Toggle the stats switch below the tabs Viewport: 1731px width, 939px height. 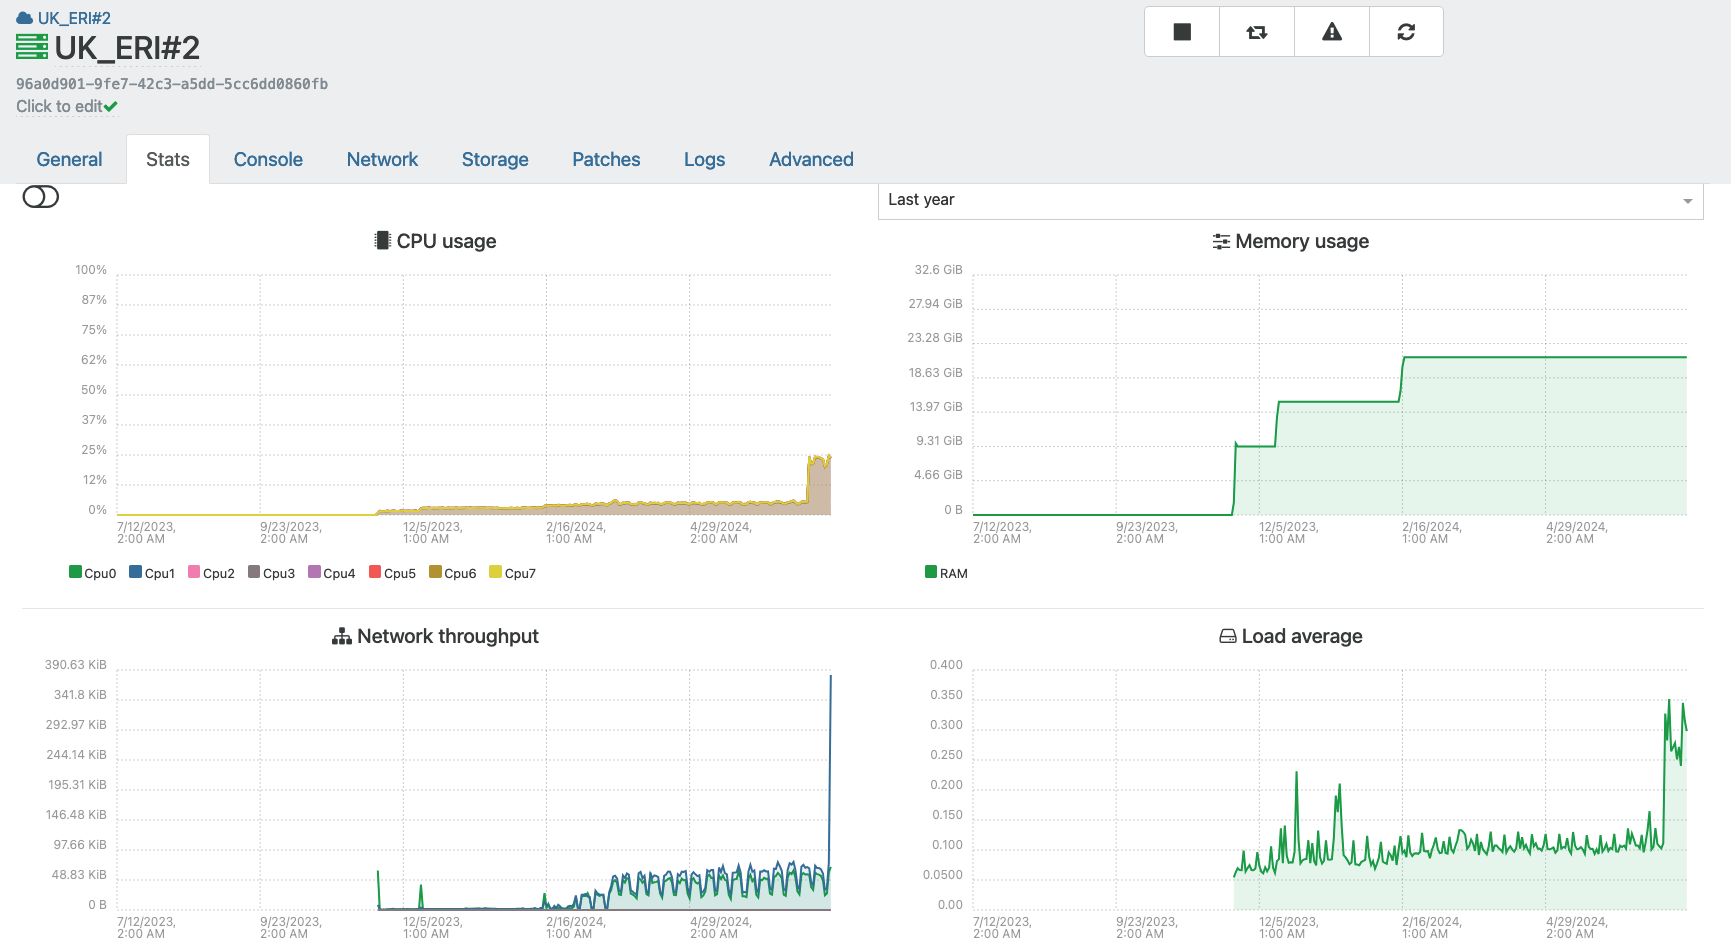(41, 197)
